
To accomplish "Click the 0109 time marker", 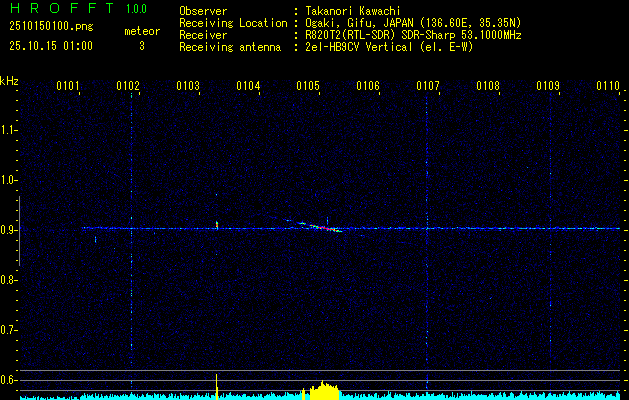I will point(548,86).
